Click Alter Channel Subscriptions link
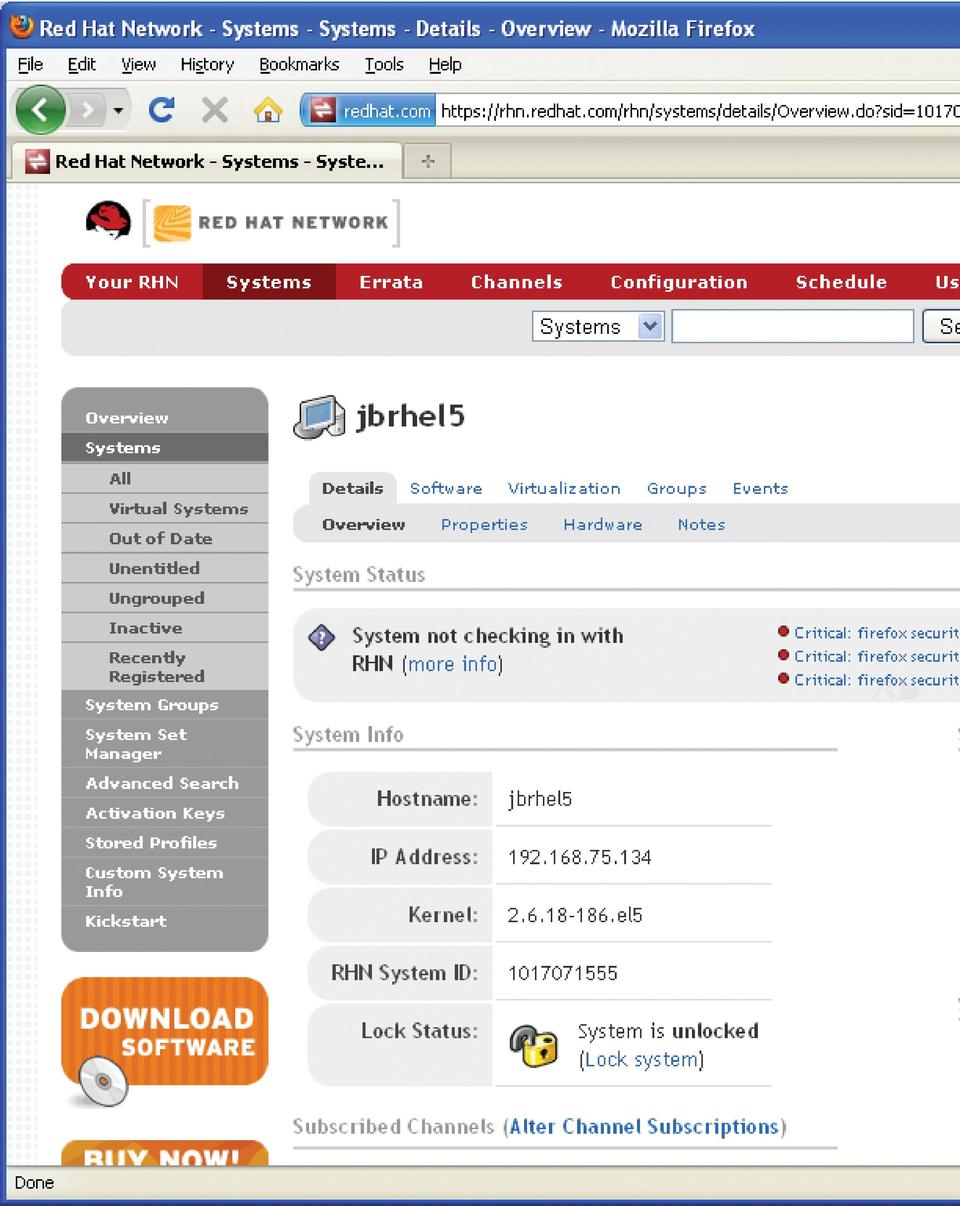 [644, 1127]
